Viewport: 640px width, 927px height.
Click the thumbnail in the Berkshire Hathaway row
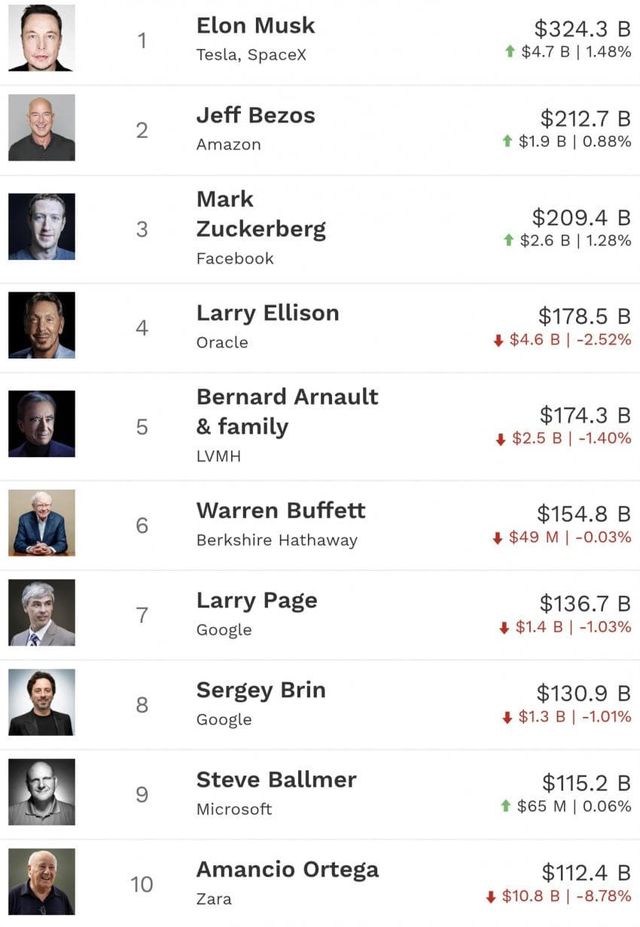[42, 523]
